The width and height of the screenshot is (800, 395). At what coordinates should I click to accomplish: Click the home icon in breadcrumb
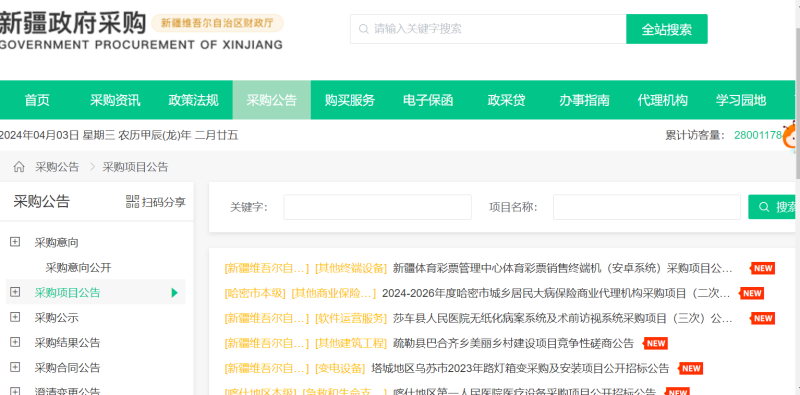(19, 167)
